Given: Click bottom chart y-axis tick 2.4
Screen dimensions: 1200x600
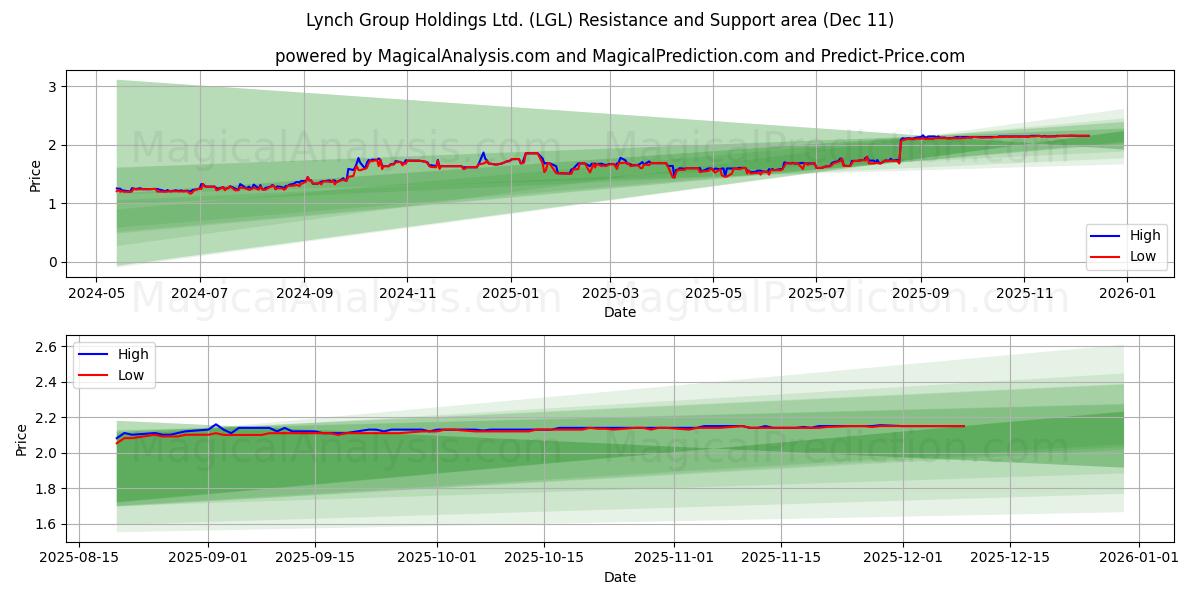Looking at the screenshot, I should click(x=47, y=382).
